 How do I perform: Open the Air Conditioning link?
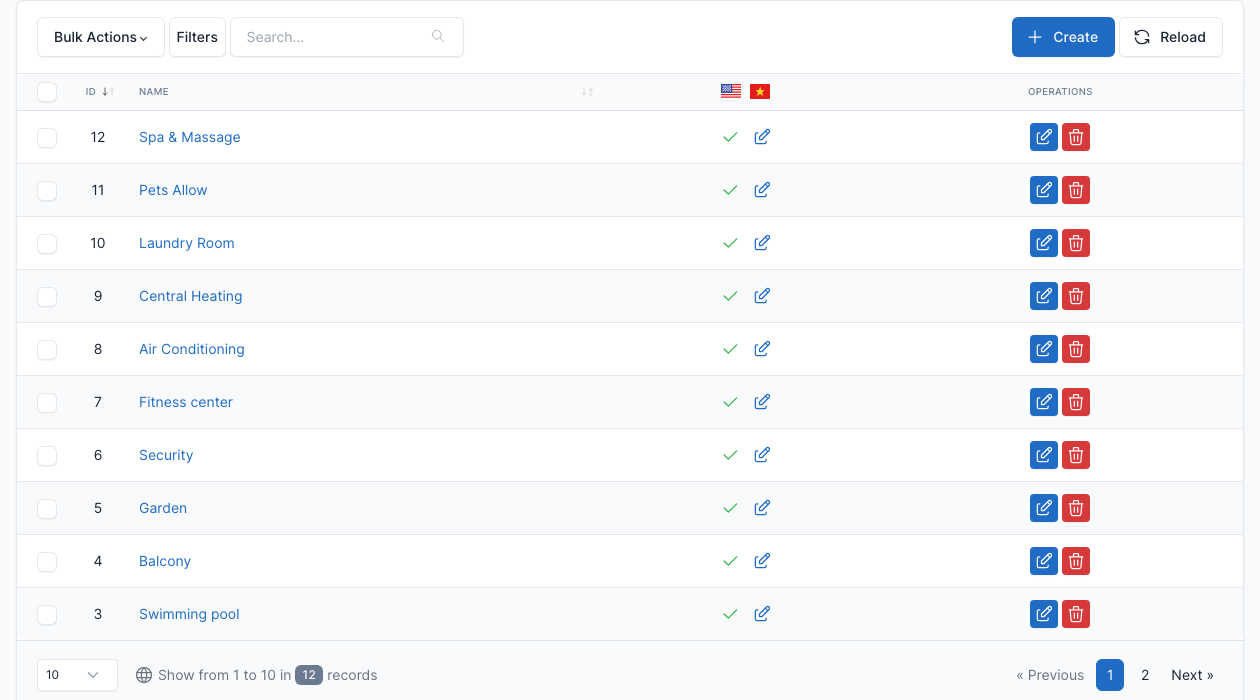[x=192, y=349]
